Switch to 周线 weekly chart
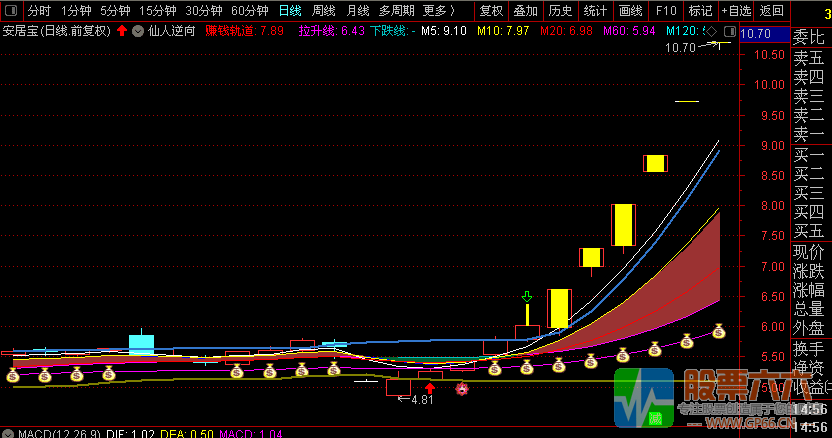This screenshot has height=438, width=832. point(323,11)
